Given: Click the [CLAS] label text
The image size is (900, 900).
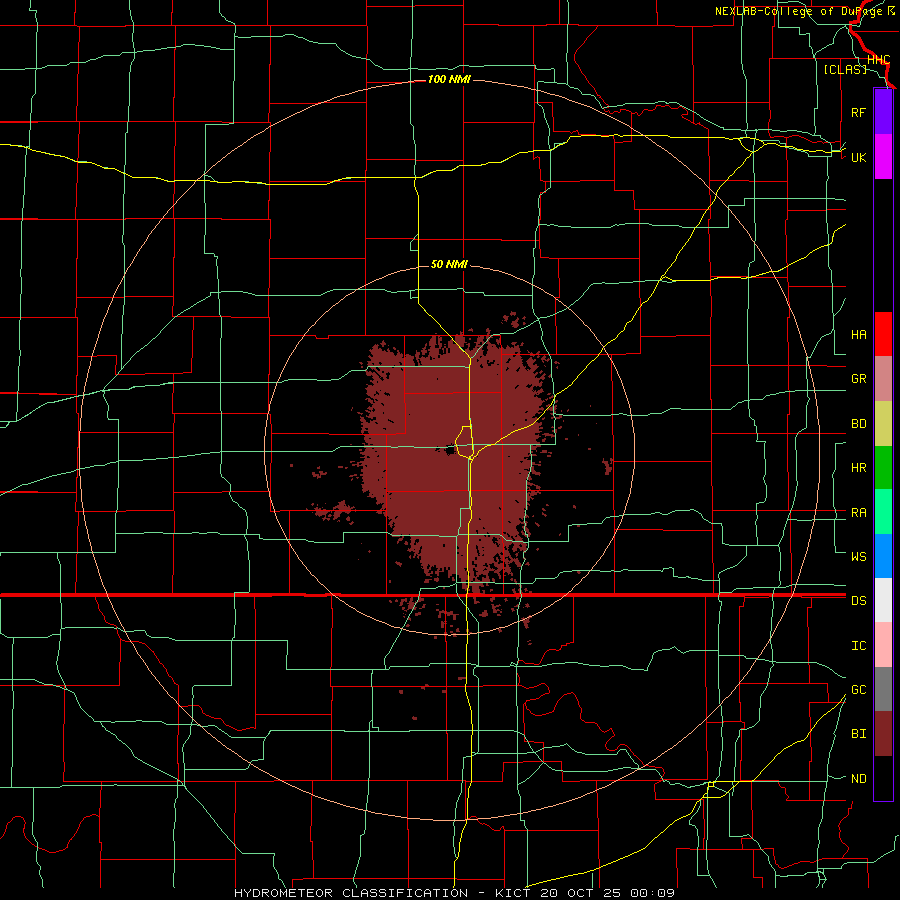Looking at the screenshot, I should coord(845,70).
